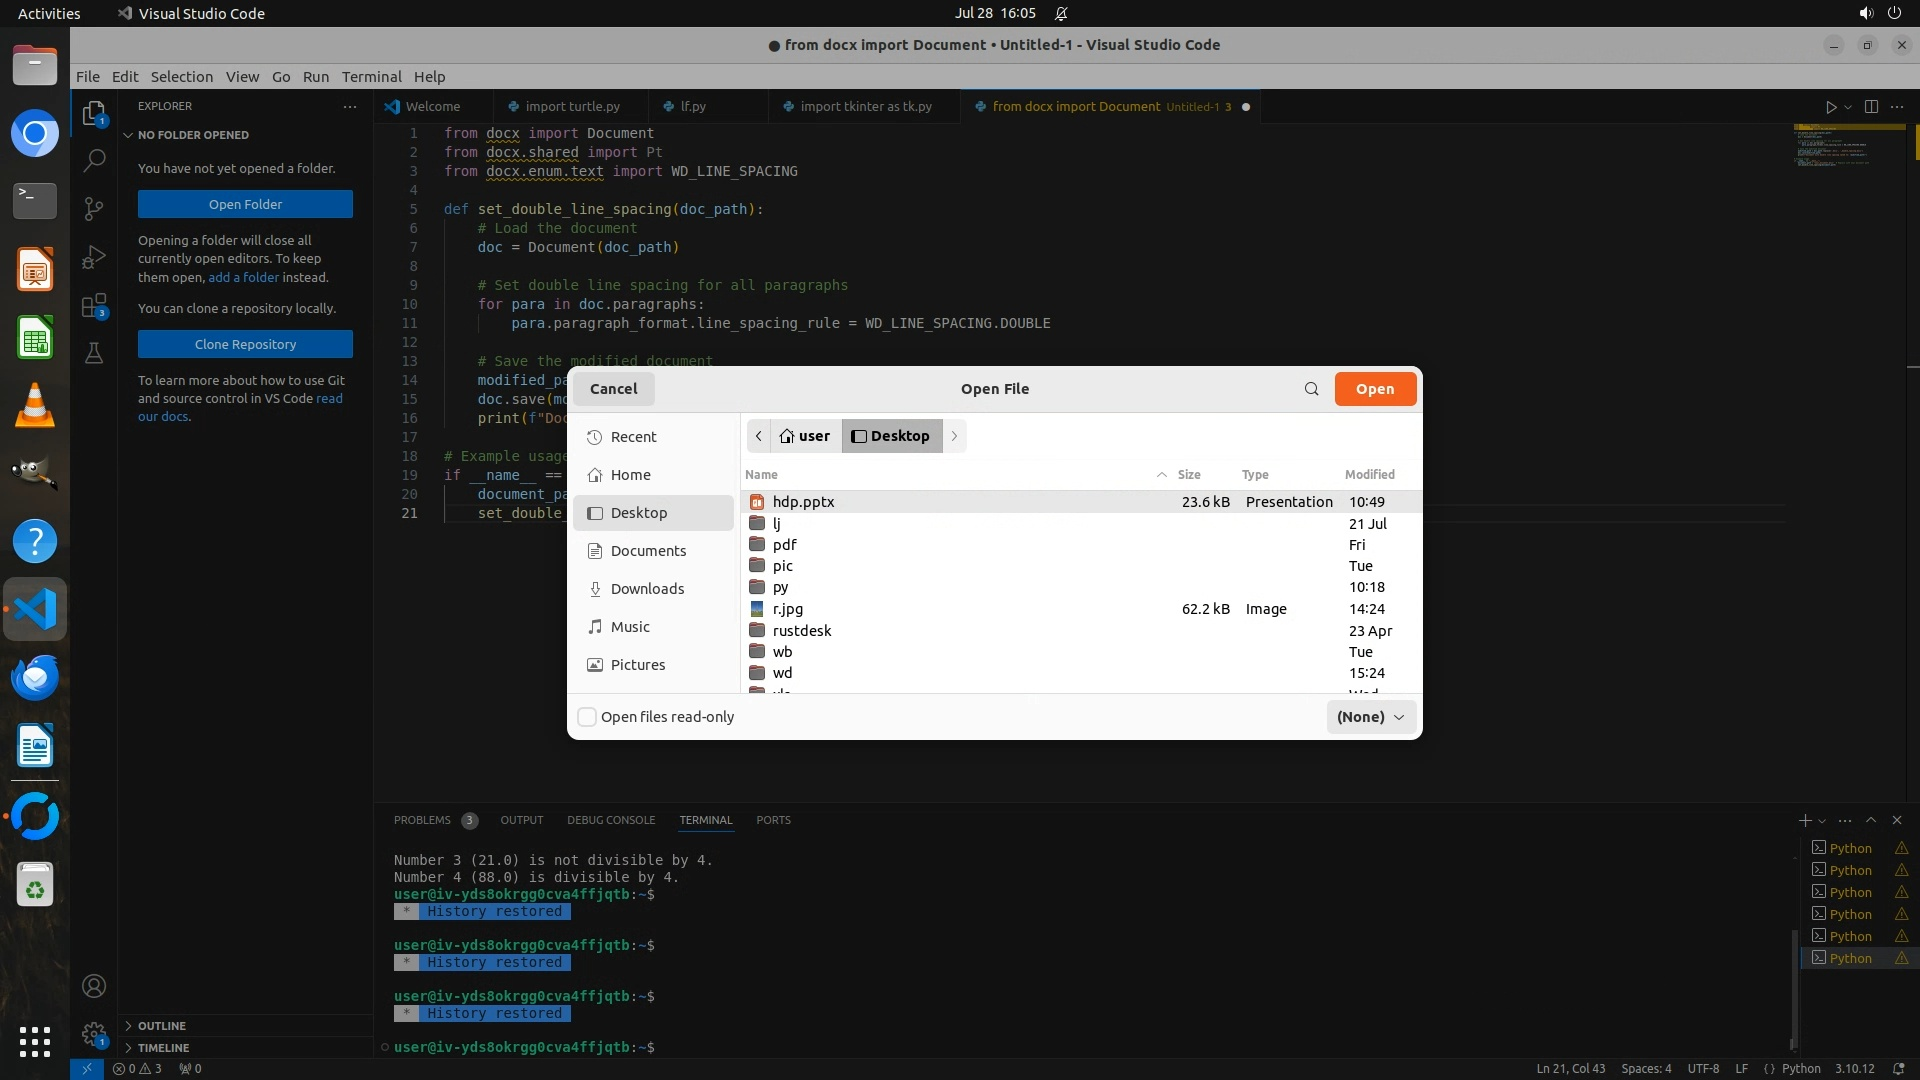The height and width of the screenshot is (1080, 1920).
Task: Enable Open files read-only checkbox
Action: (588, 717)
